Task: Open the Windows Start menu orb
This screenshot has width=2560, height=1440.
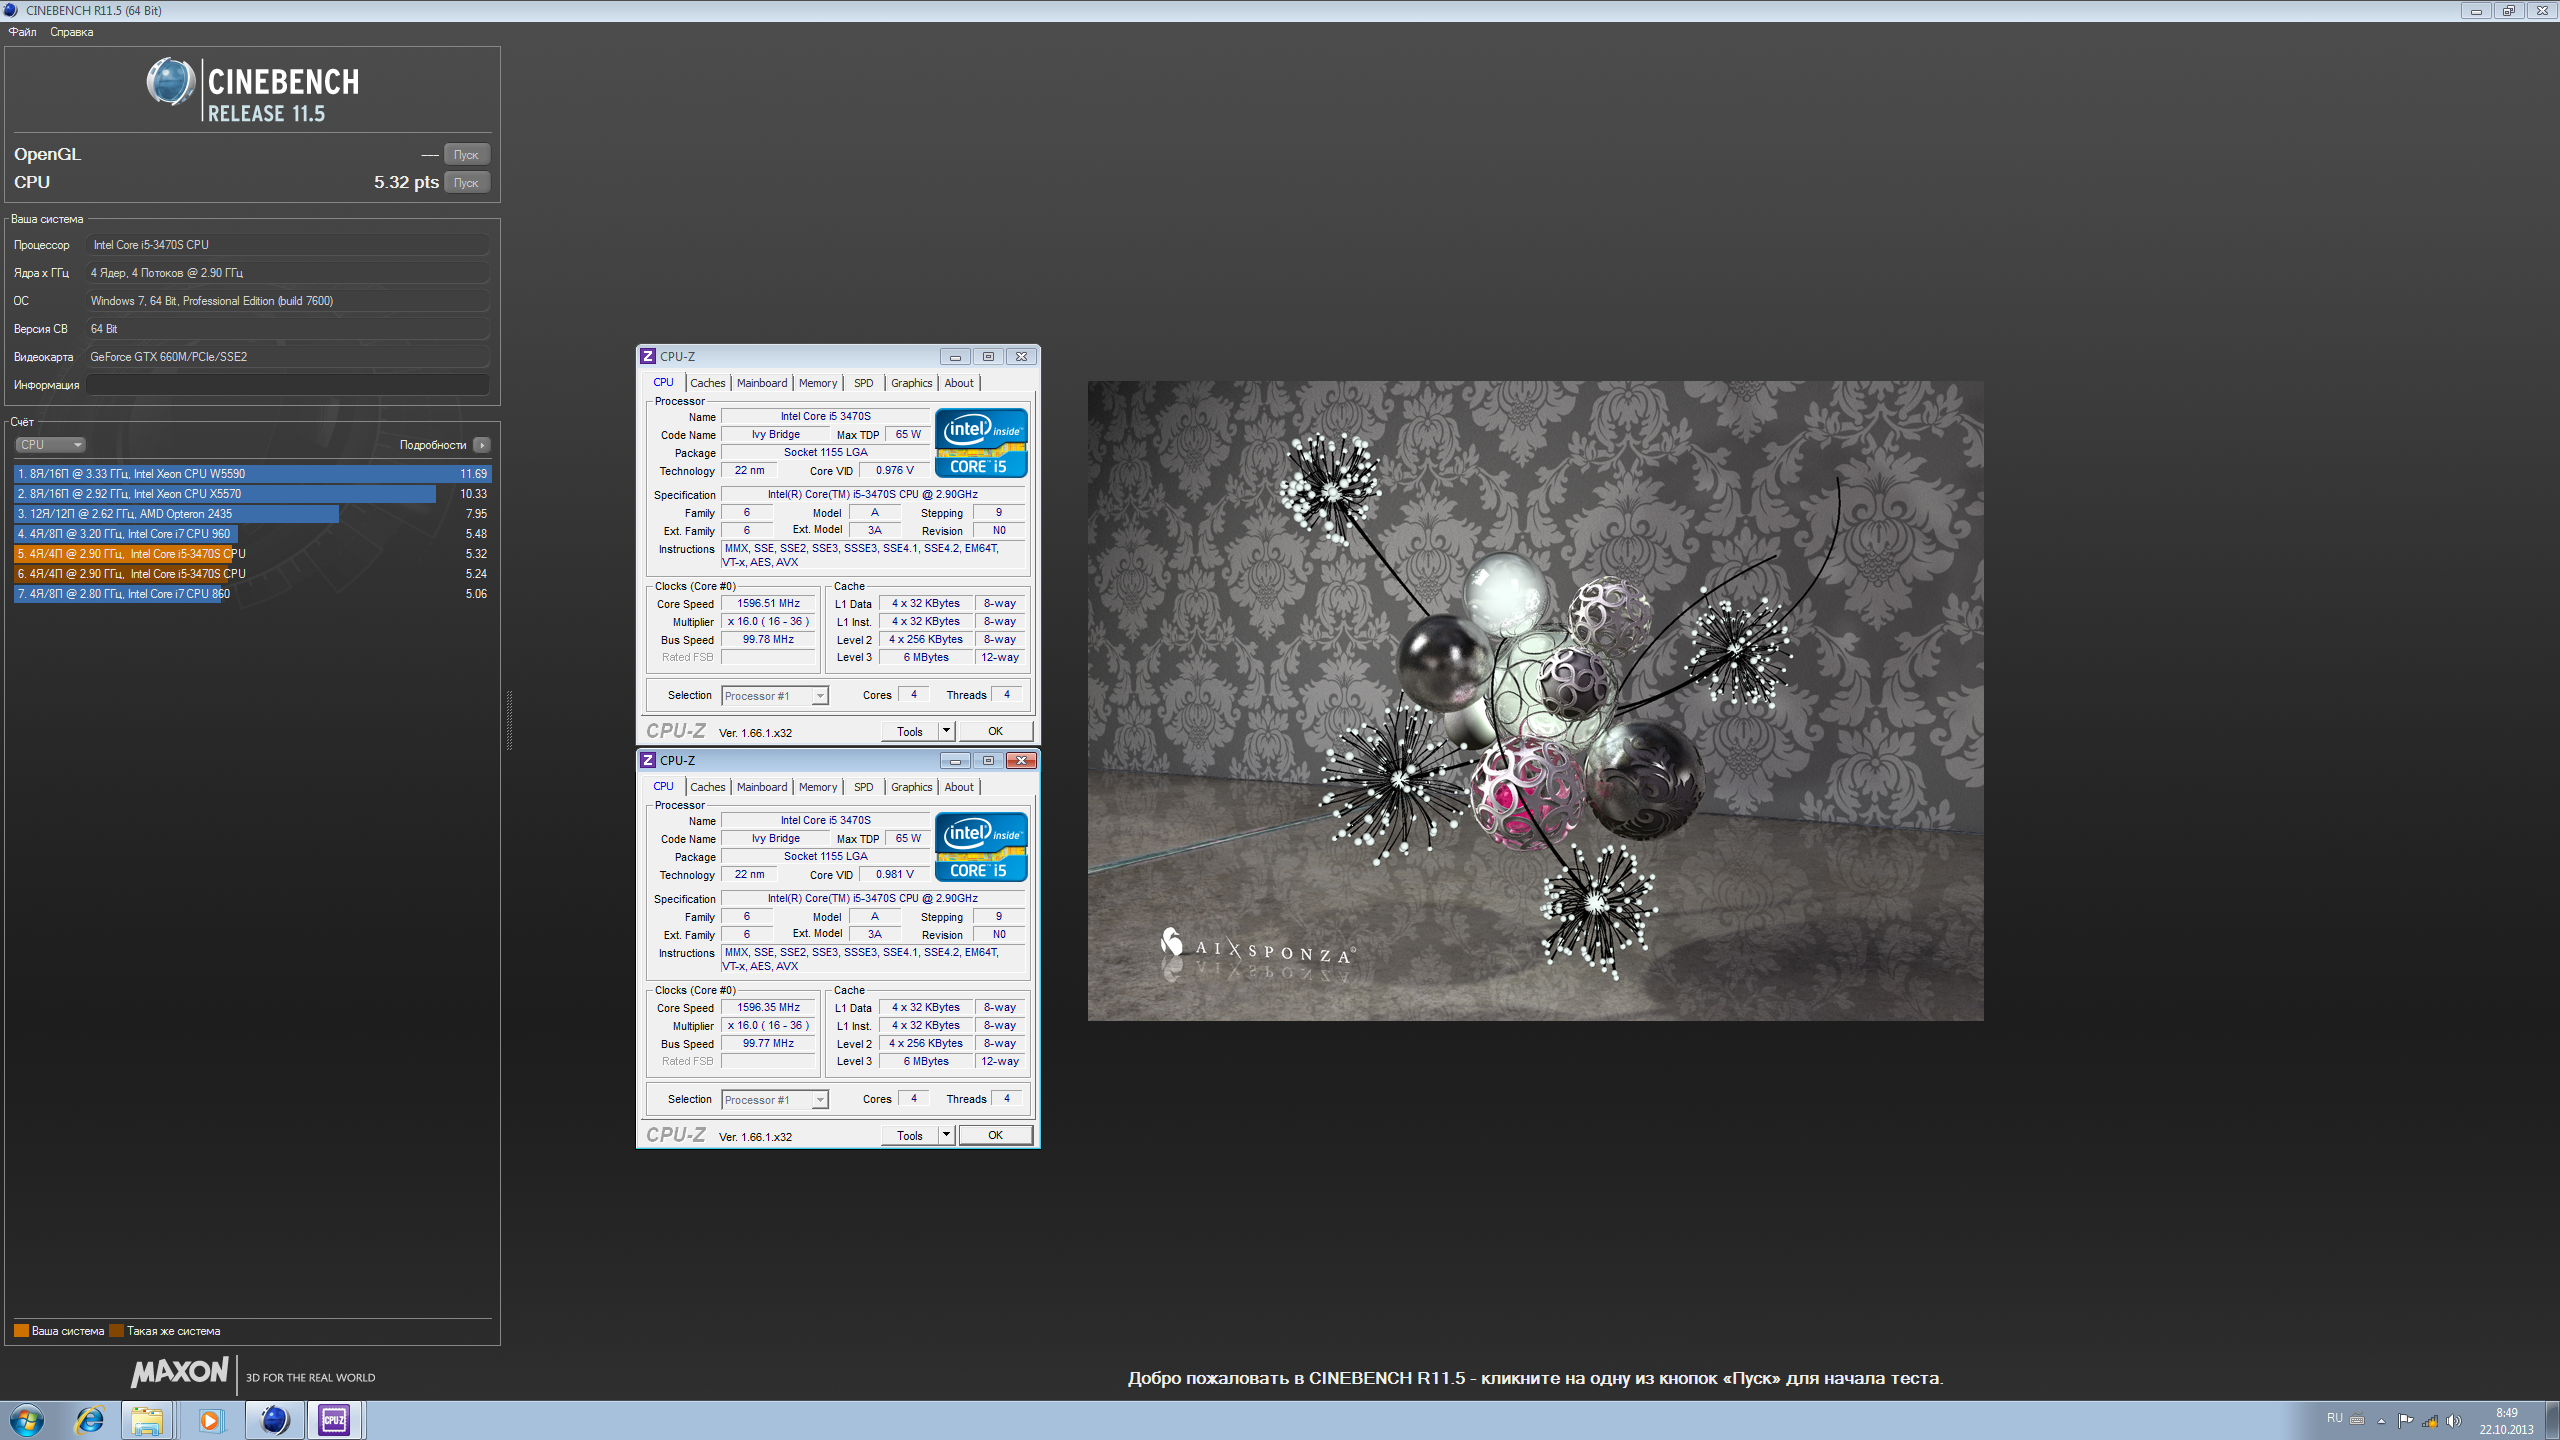Action: (27, 1420)
